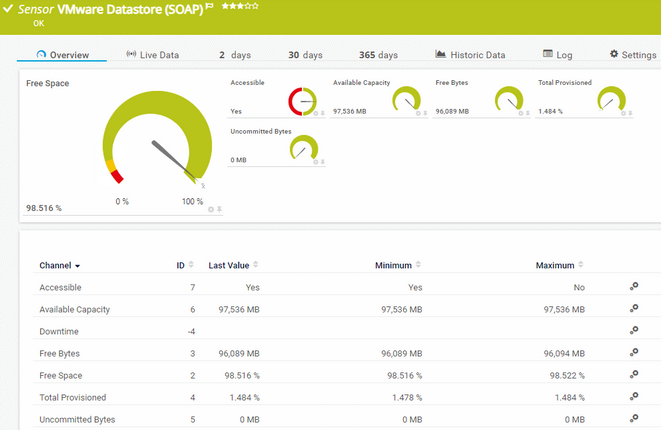Open settings gear for Downtime channel row

tap(633, 331)
